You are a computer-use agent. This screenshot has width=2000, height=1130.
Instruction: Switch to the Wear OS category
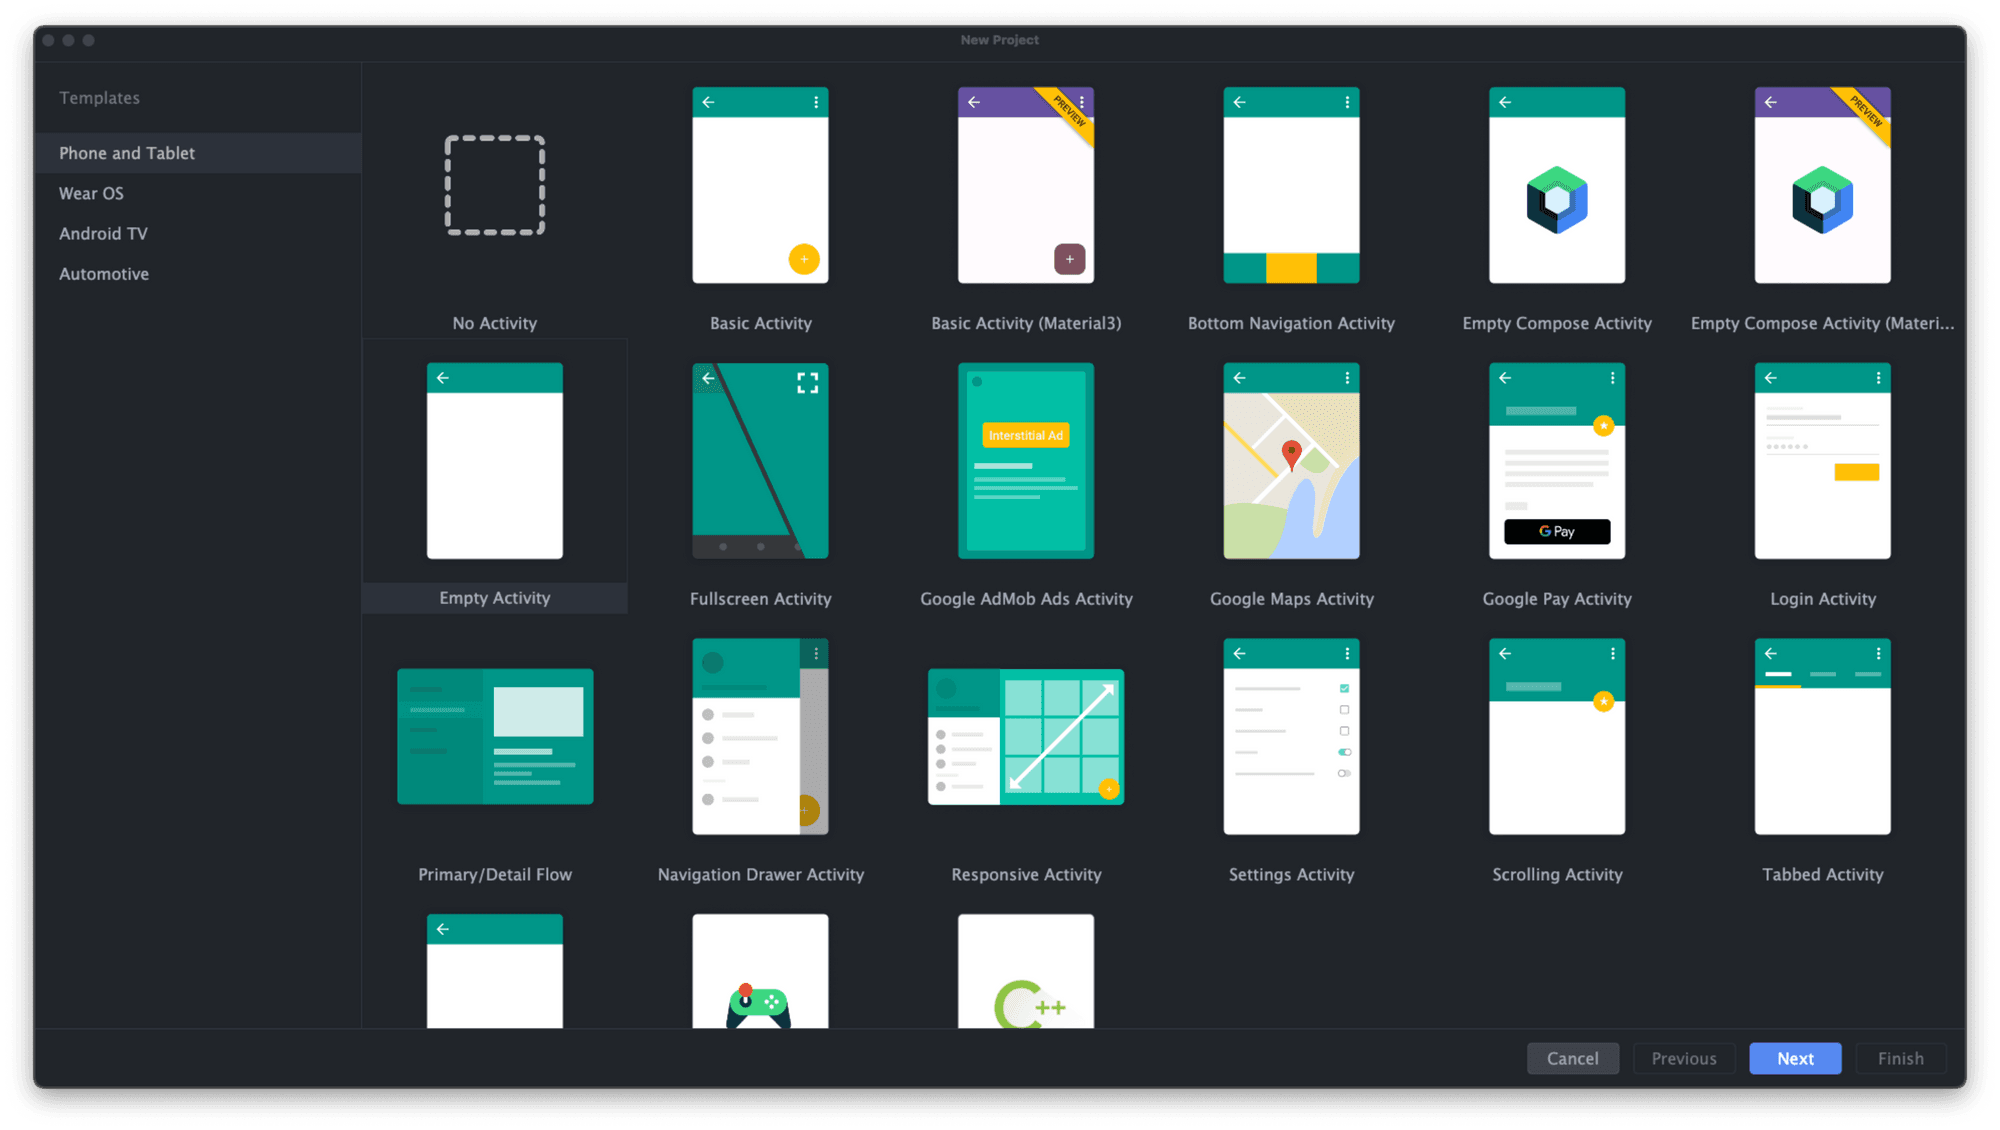pos(91,193)
